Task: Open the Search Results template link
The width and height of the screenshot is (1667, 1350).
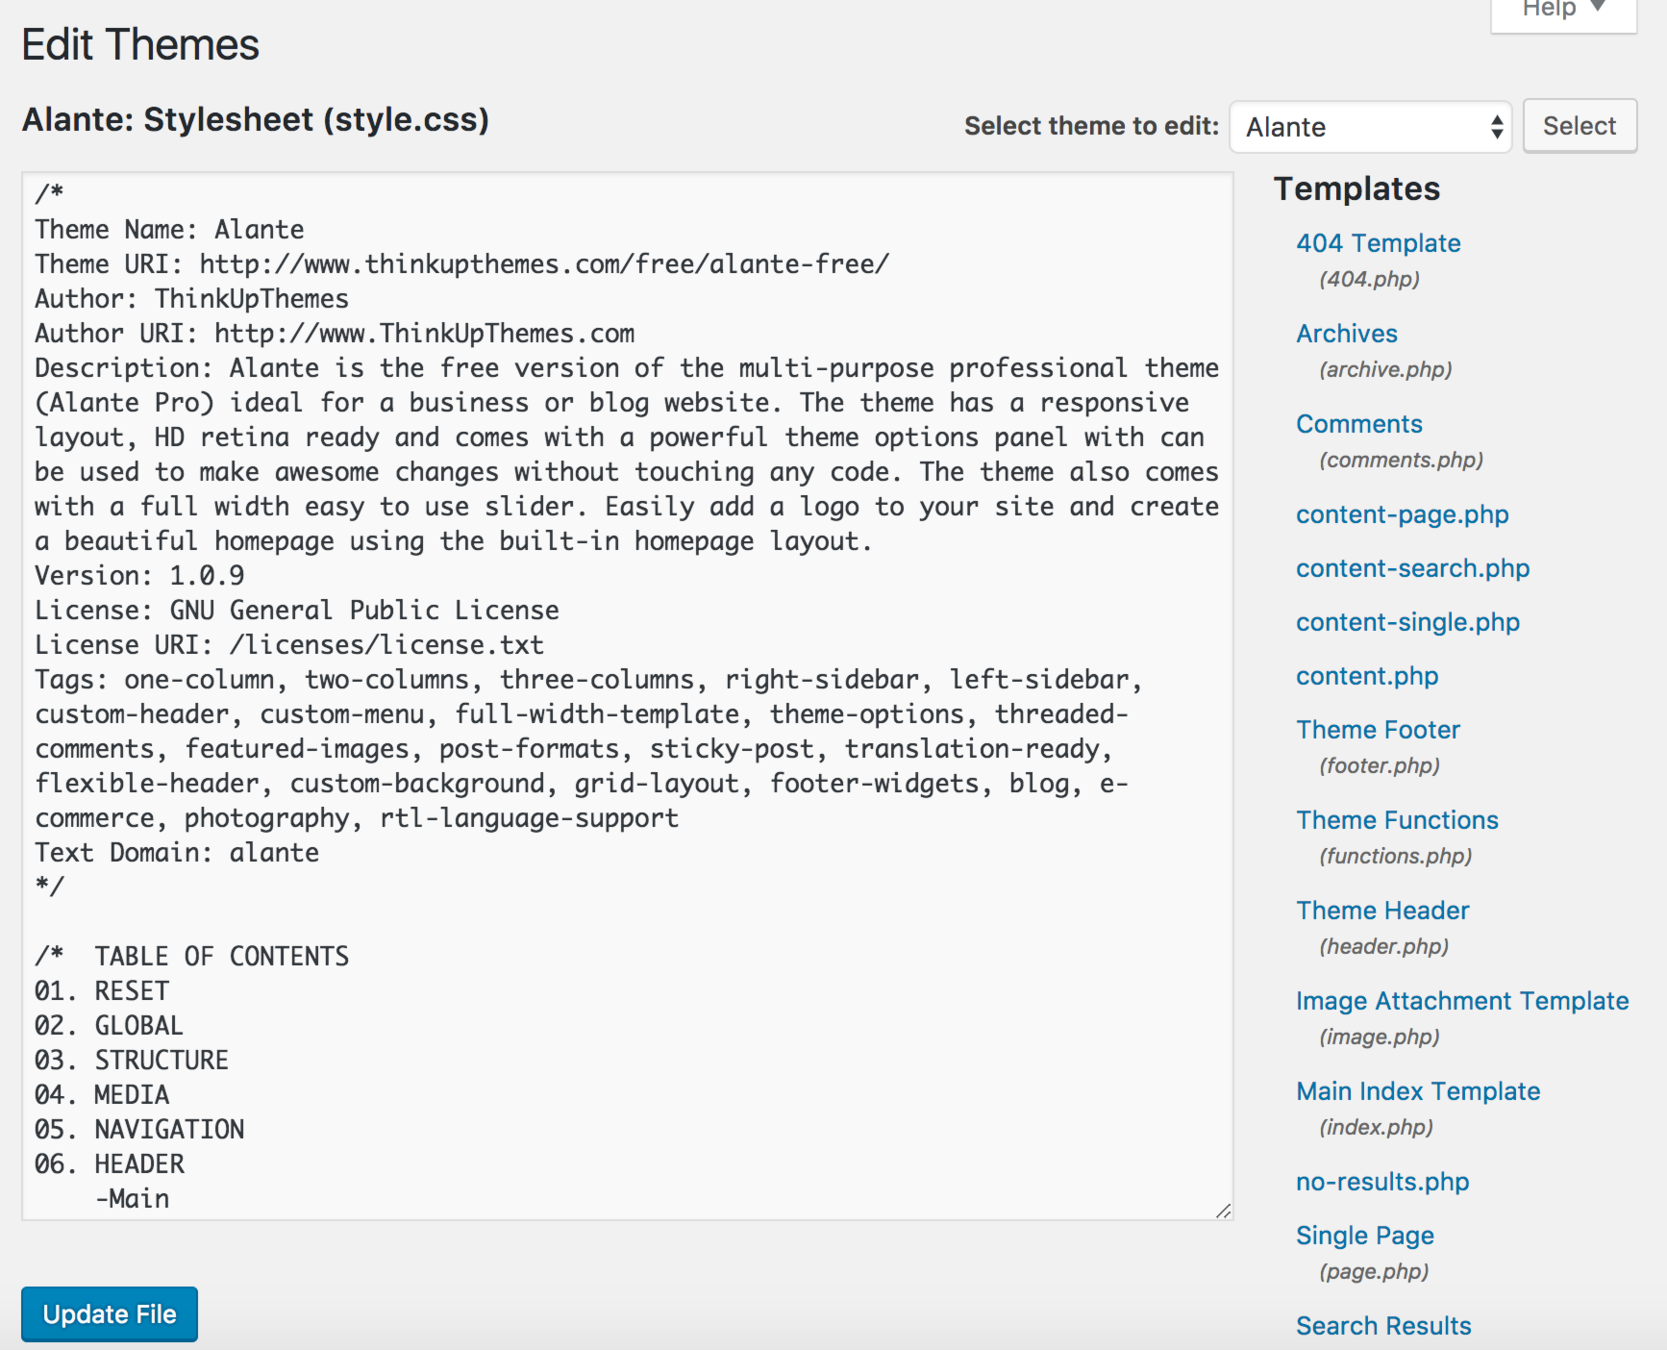Action: click(1383, 1326)
